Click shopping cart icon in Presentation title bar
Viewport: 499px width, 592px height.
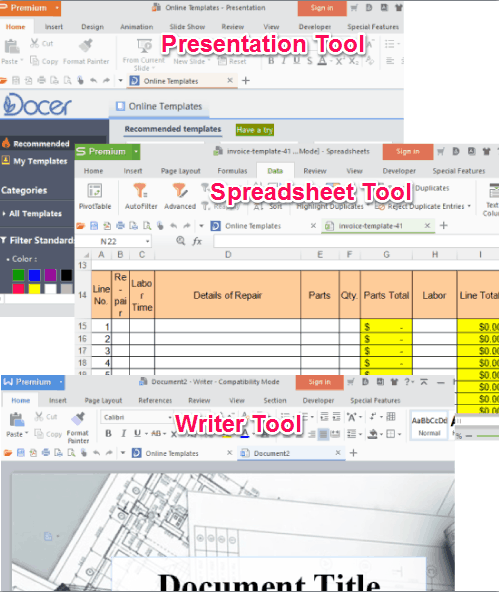pos(354,8)
